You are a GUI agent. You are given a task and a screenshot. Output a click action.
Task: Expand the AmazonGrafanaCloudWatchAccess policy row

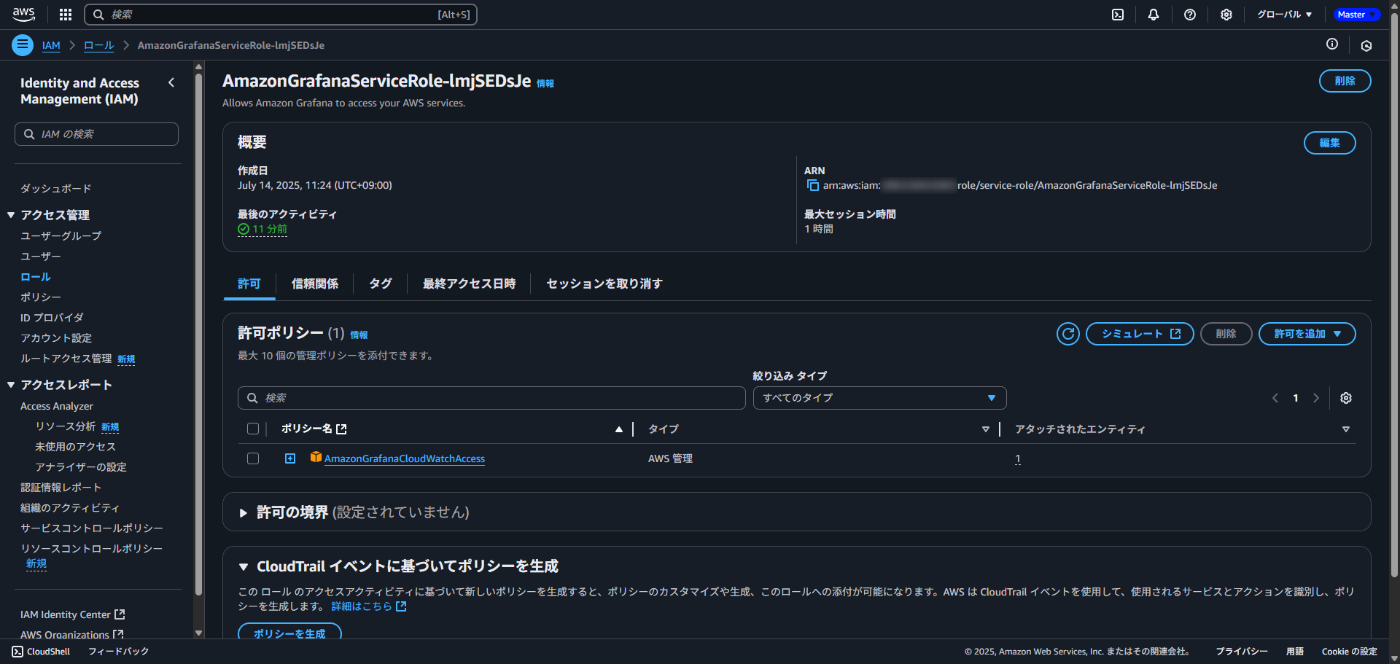coord(290,458)
